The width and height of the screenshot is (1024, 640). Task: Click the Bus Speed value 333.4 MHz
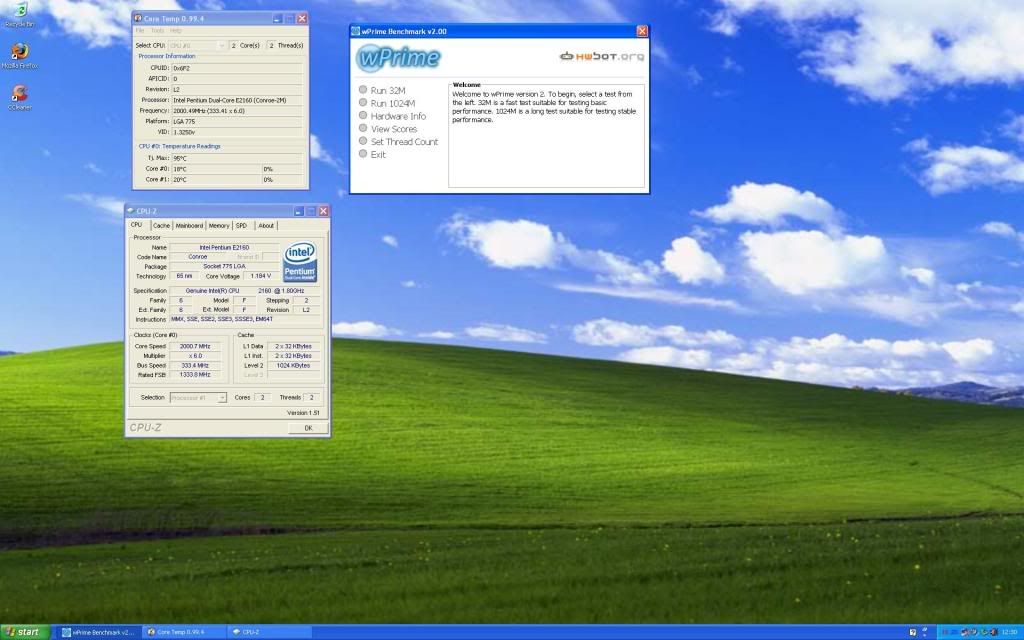click(x=195, y=366)
